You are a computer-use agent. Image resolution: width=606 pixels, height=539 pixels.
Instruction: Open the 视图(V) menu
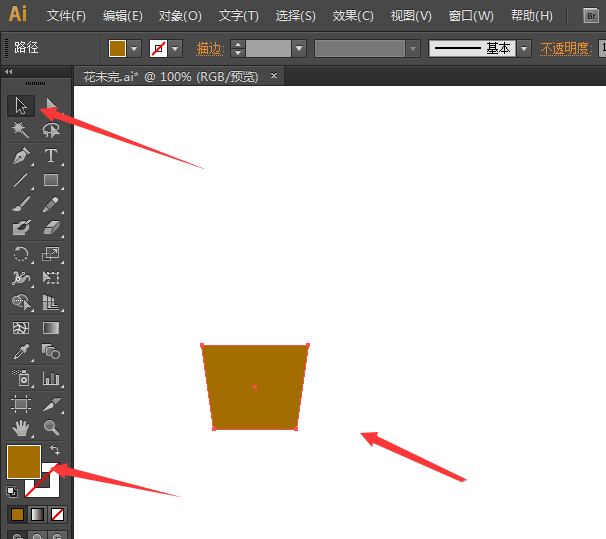click(x=411, y=16)
